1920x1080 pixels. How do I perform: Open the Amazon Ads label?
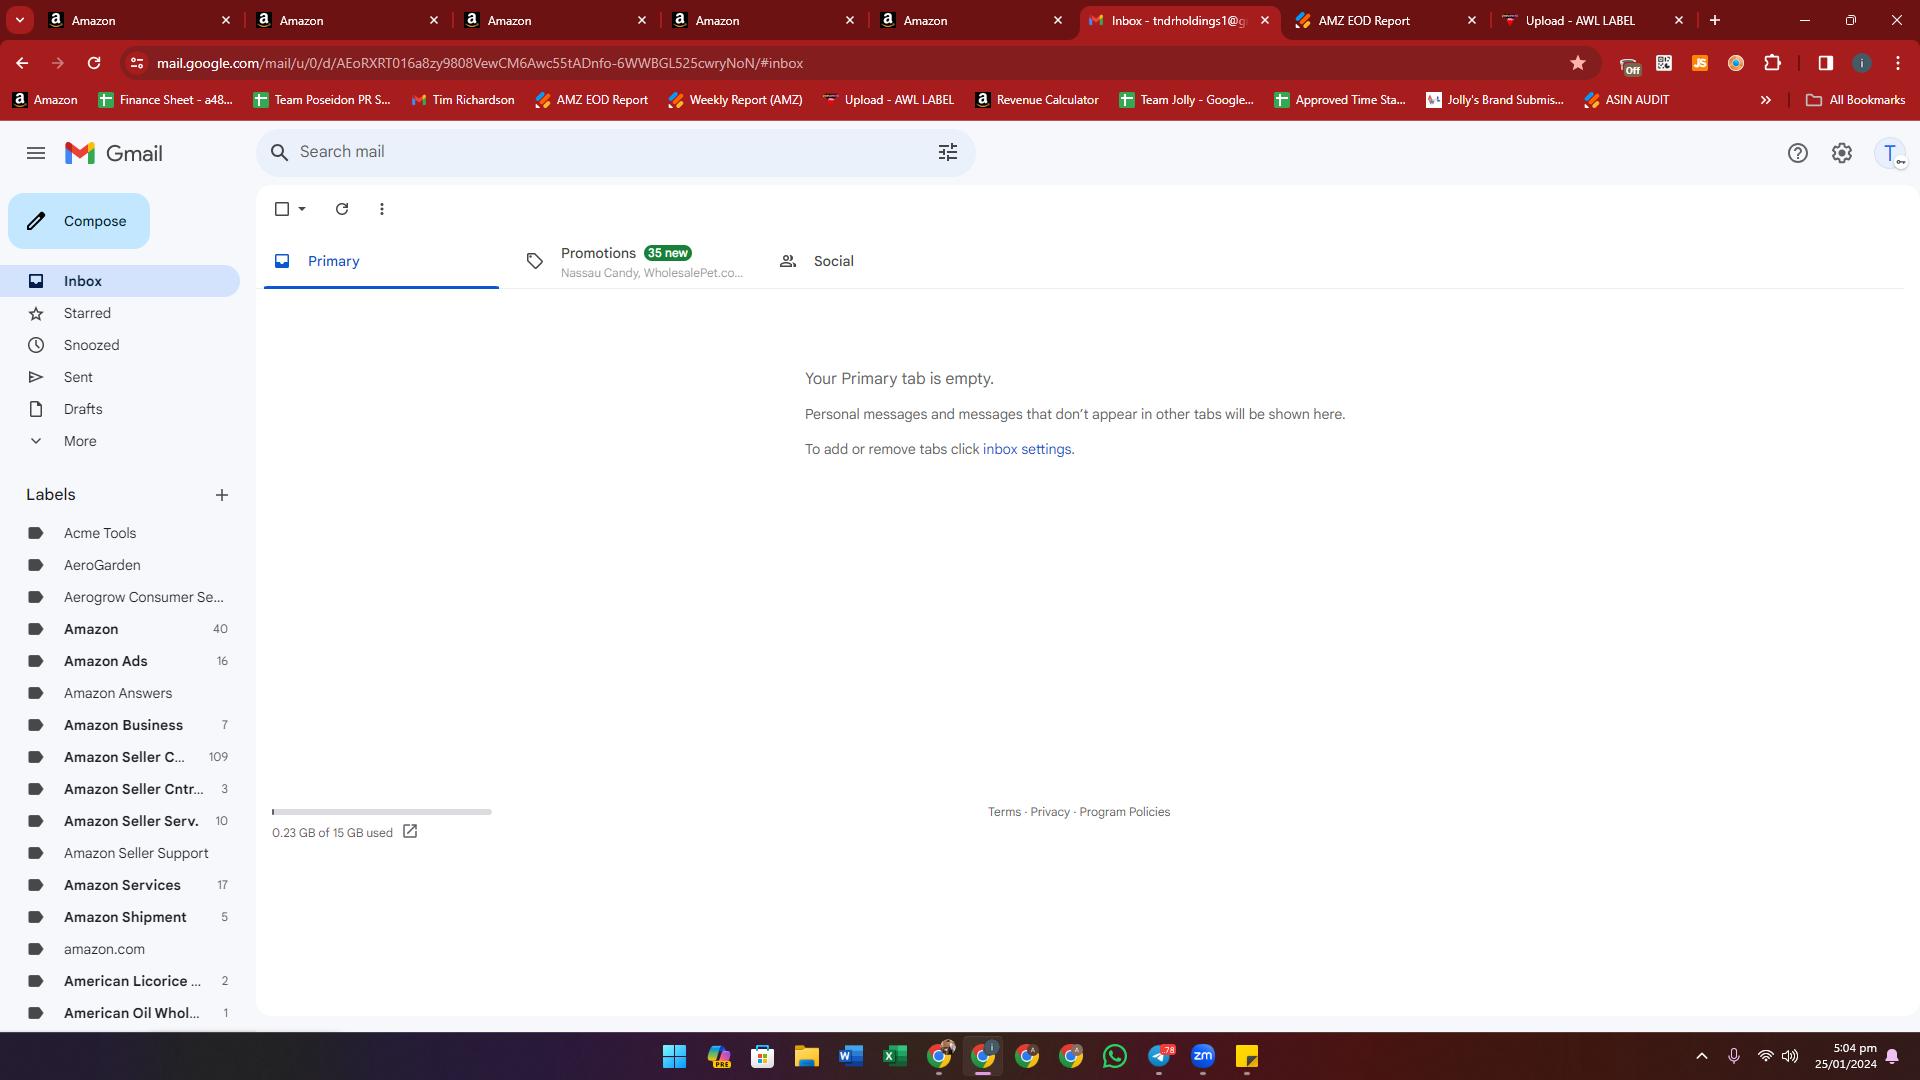click(x=120, y=661)
